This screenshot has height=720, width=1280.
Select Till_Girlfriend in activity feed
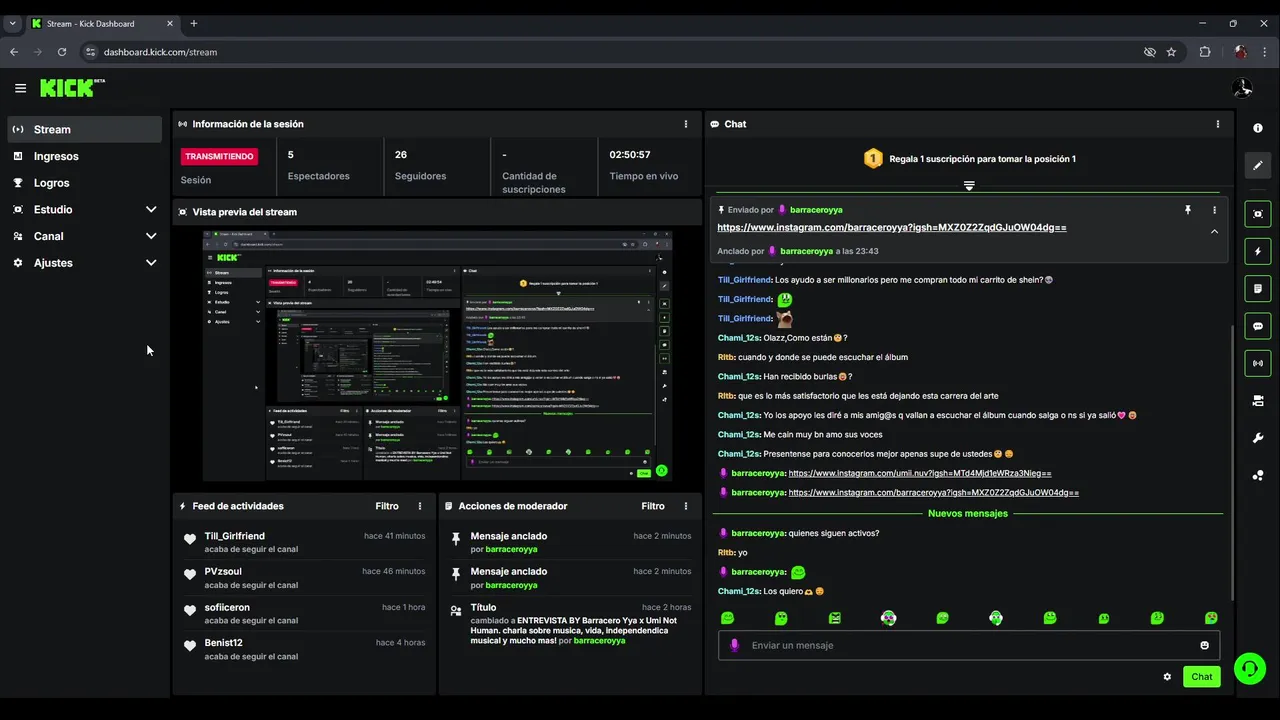pyautogui.click(x=235, y=536)
